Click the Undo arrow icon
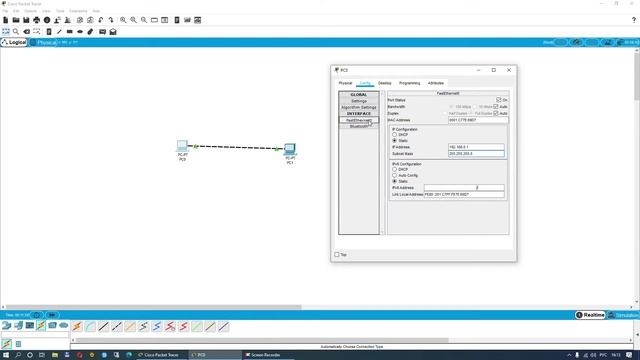The height and width of the screenshot is (360, 640). coord(101,20)
